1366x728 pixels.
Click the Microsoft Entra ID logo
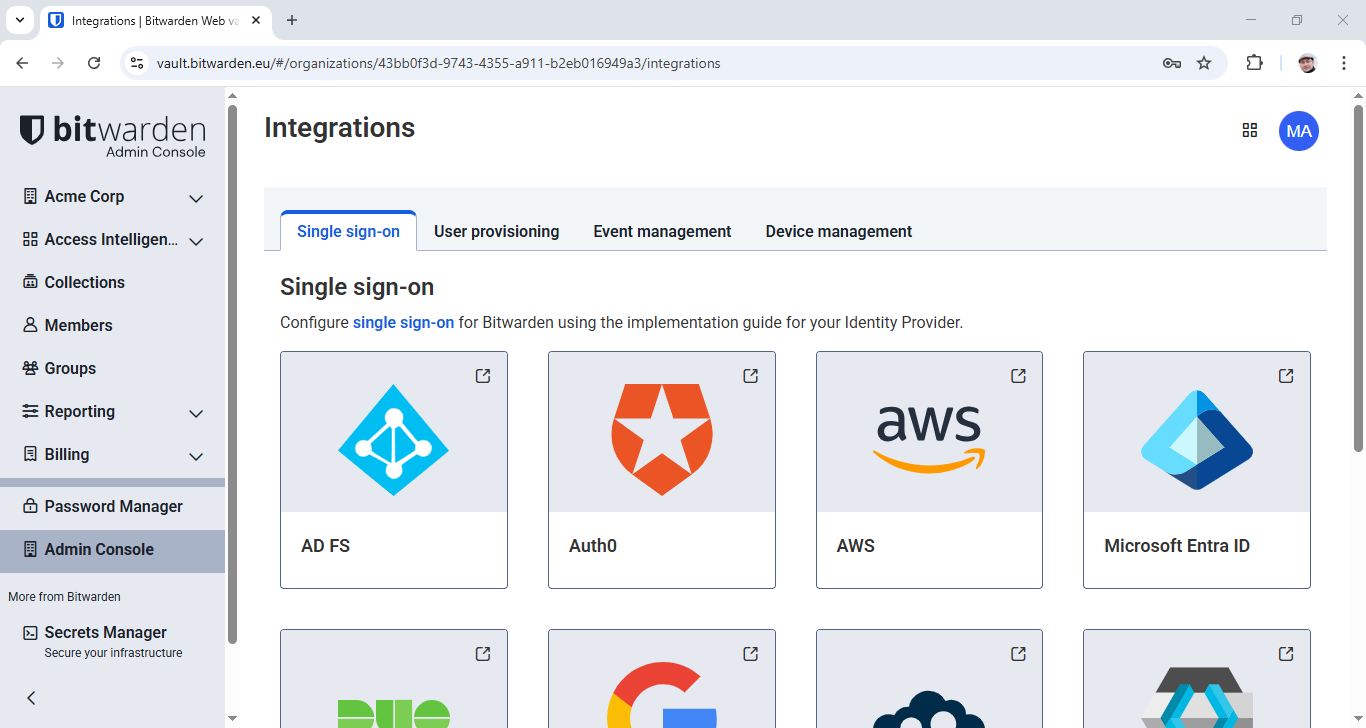[1197, 440]
